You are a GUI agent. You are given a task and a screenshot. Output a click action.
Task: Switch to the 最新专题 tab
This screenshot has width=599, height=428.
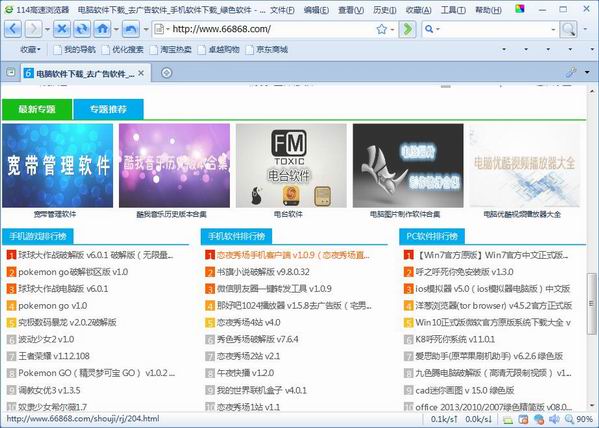tap(37, 109)
